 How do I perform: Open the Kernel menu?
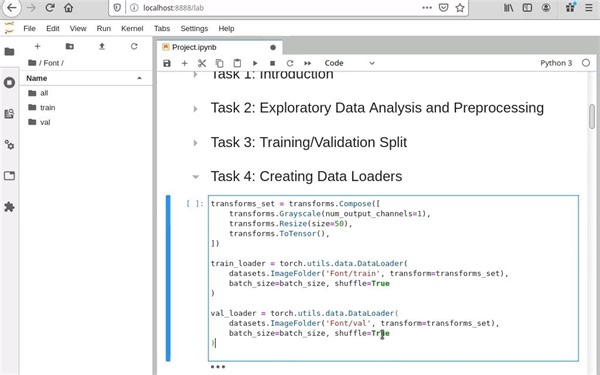(x=132, y=28)
